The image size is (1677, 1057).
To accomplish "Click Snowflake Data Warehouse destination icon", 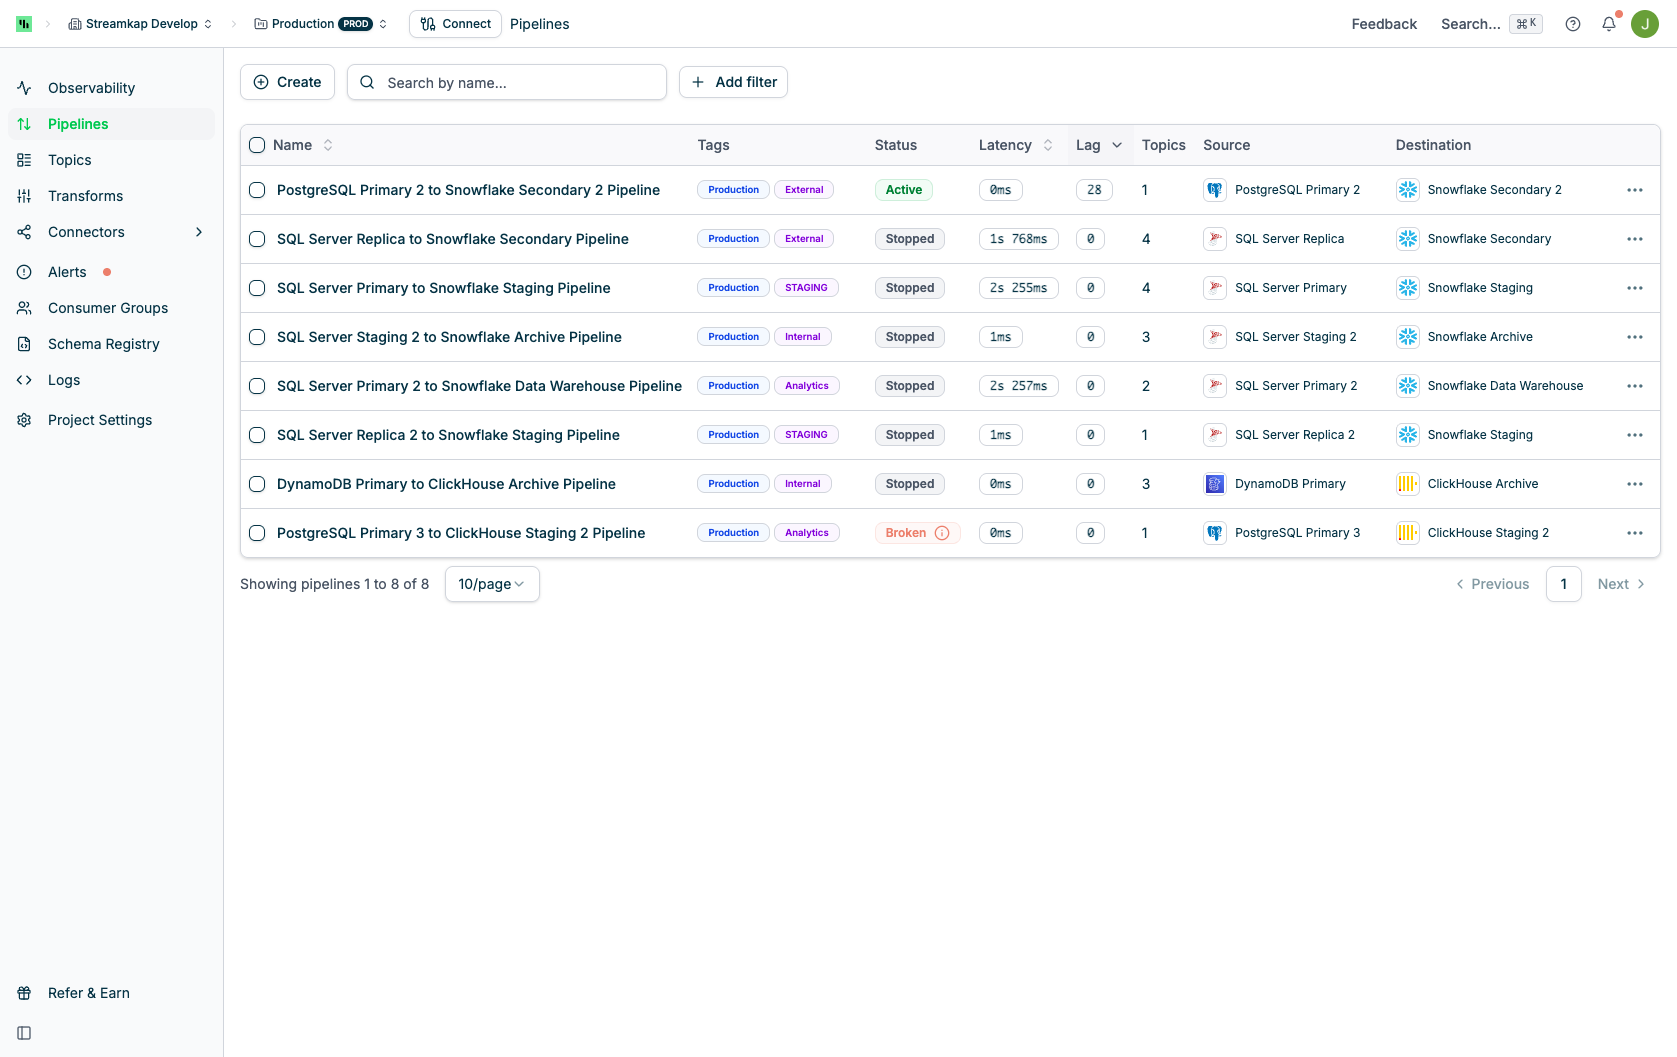I will 1408,386.
